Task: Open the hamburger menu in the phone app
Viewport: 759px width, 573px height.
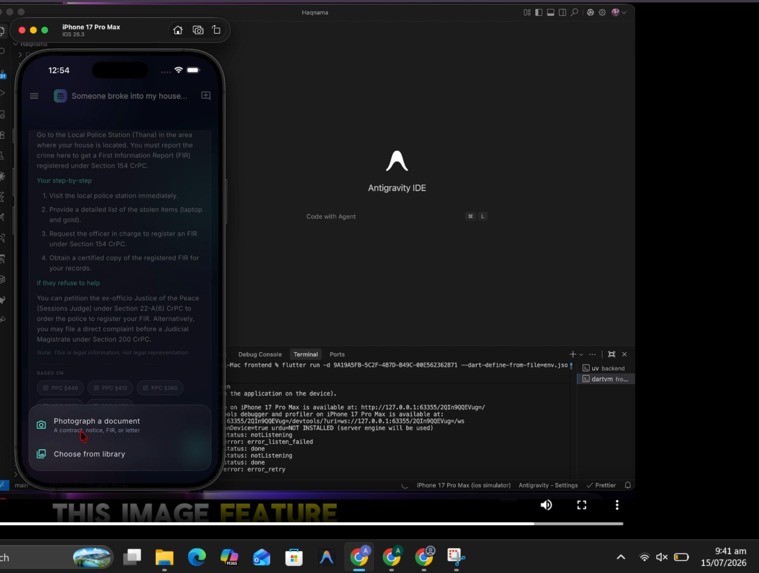Action: tap(34, 96)
